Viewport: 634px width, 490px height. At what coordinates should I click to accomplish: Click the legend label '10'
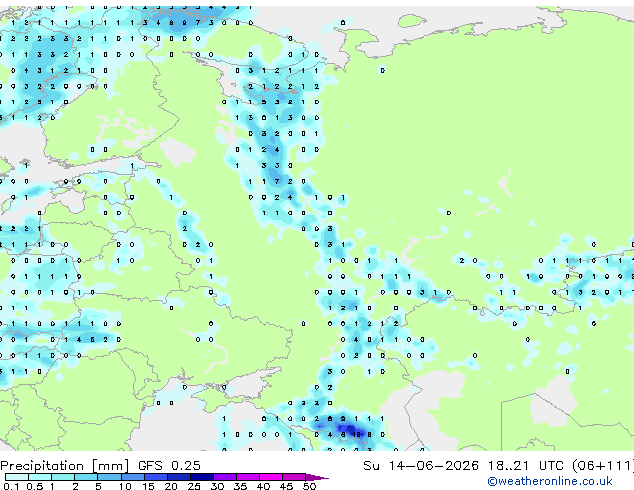125,486
